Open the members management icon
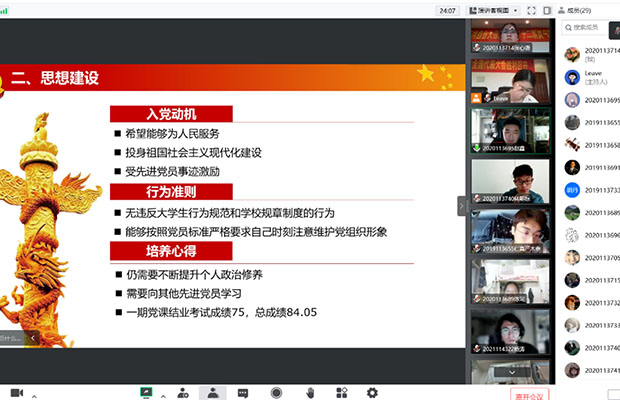The image size is (620, 400). coord(212,393)
